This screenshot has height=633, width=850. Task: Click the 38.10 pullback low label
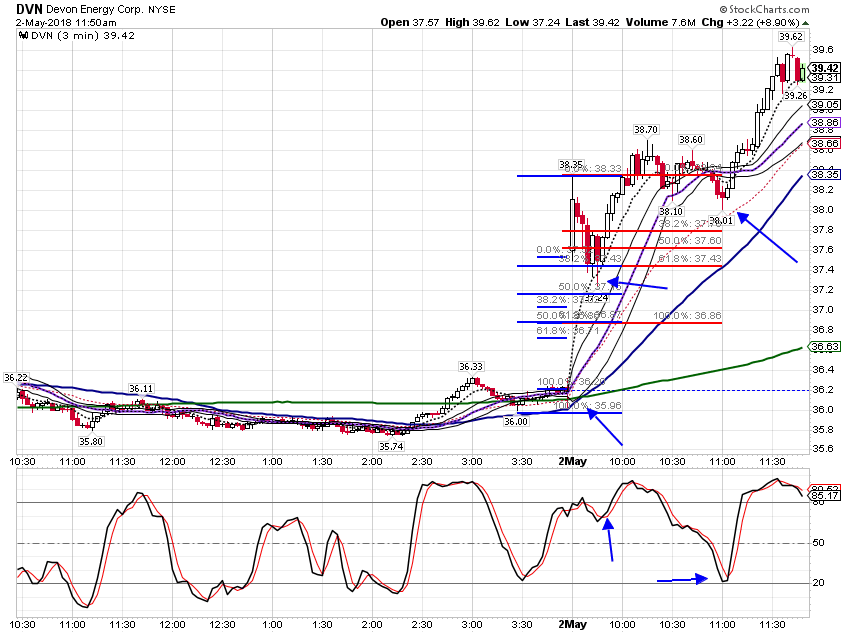(671, 211)
